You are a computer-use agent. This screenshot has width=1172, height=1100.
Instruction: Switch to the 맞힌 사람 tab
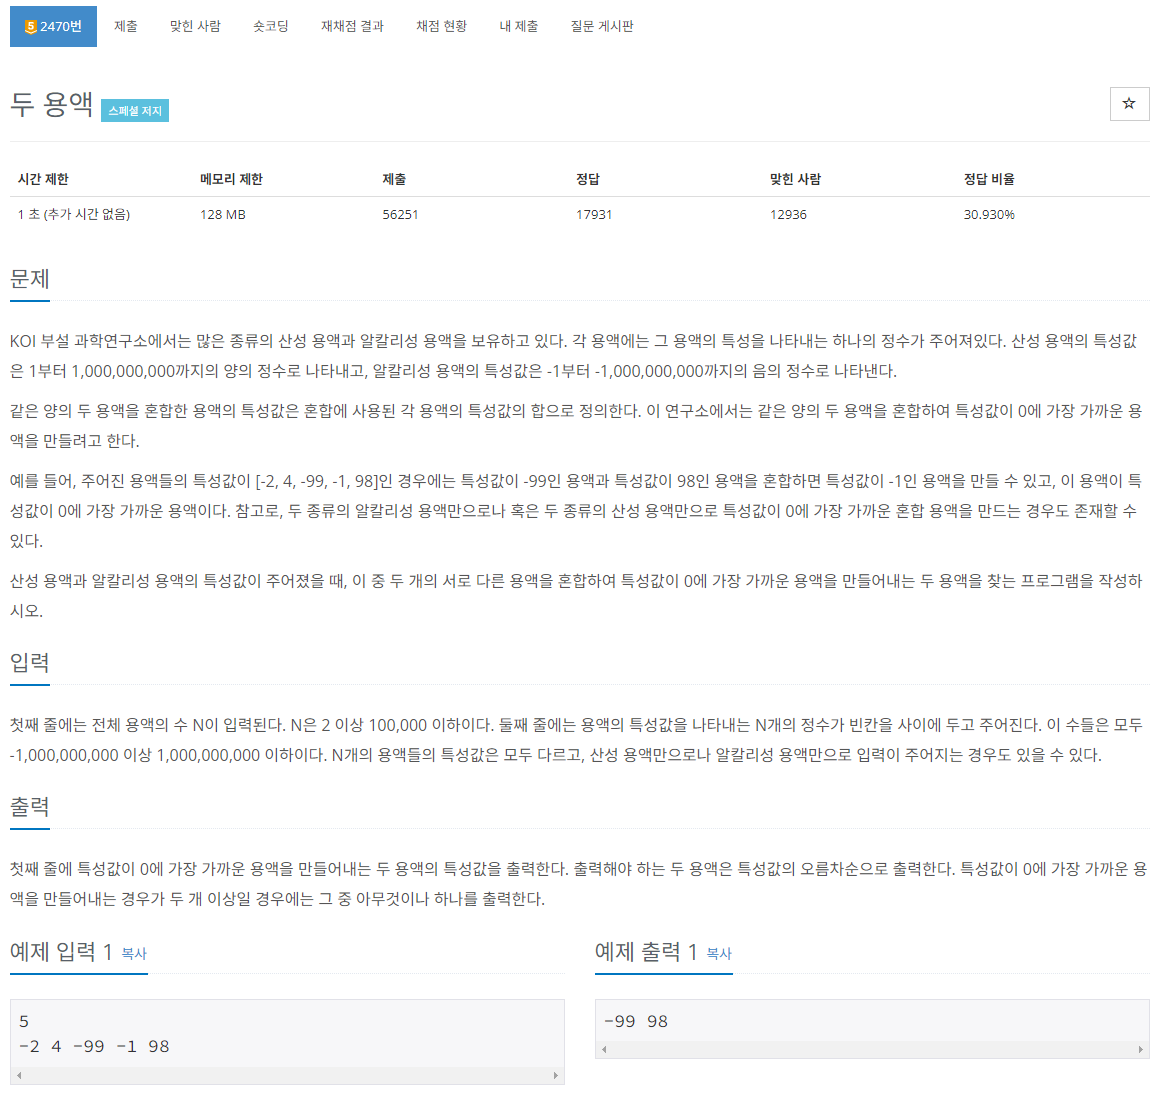coord(195,26)
